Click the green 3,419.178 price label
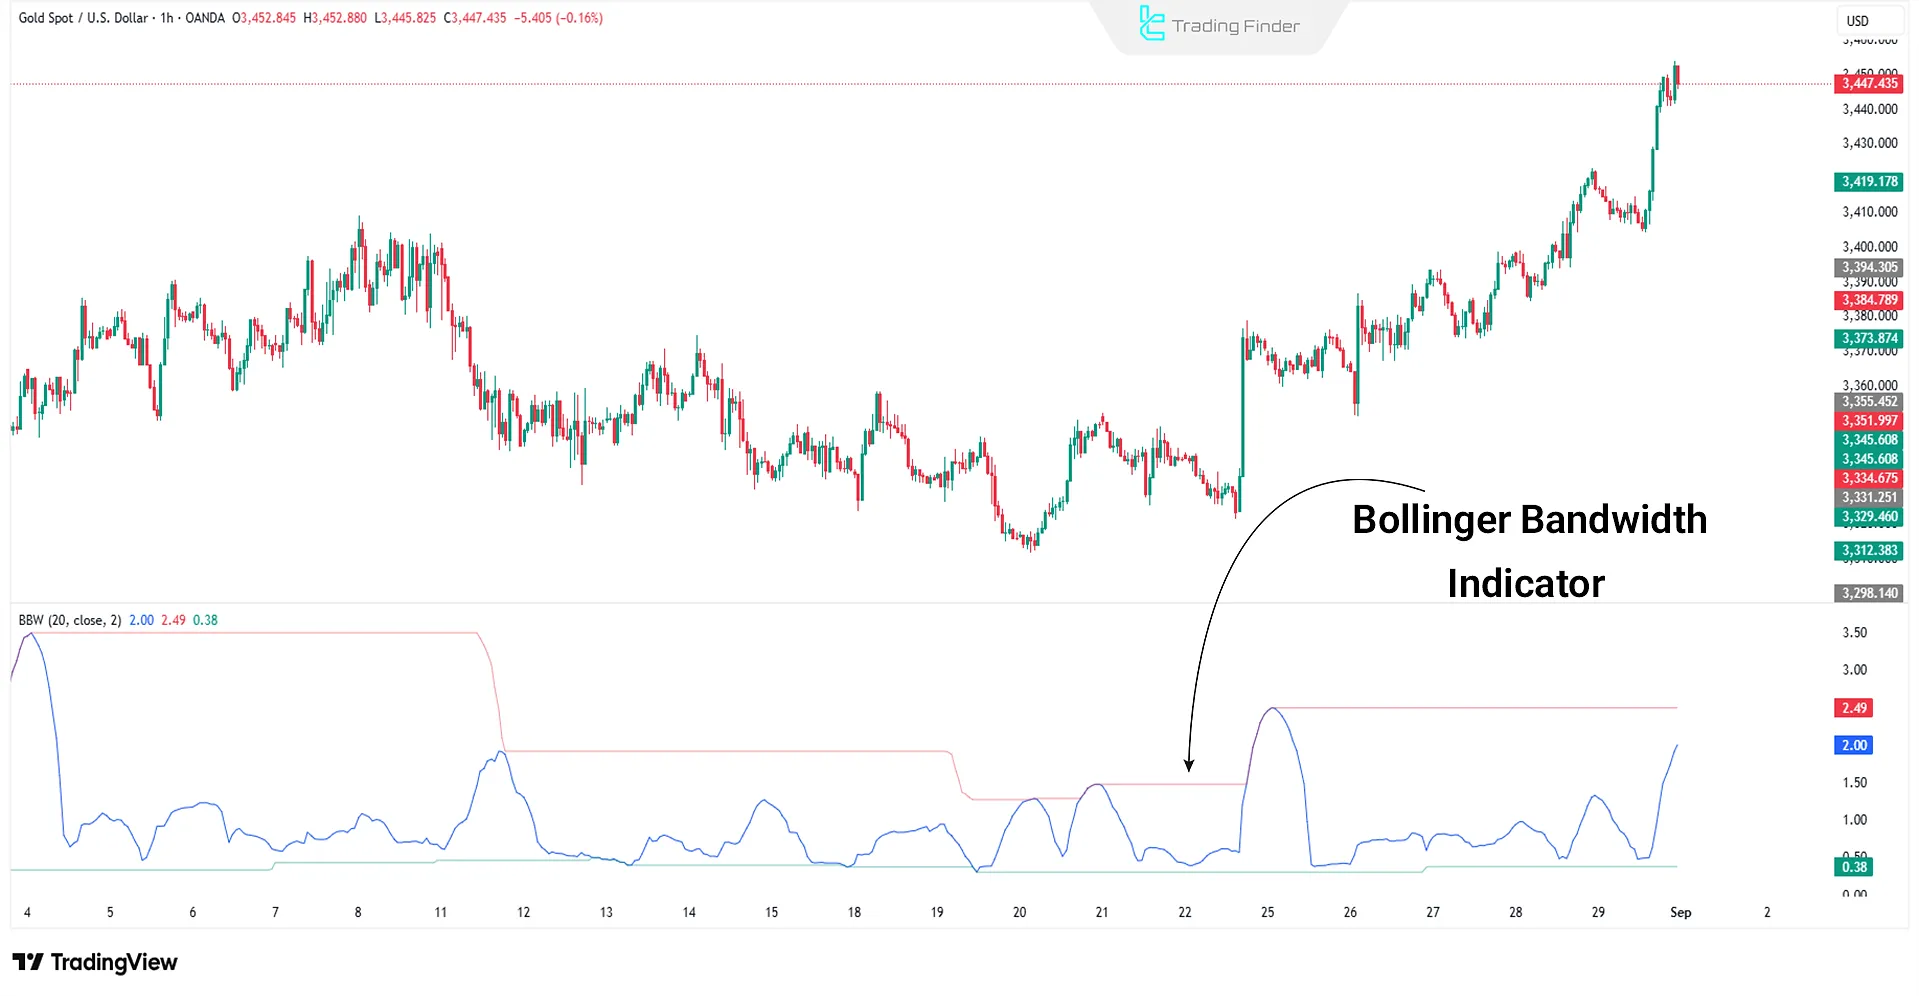The image size is (1919, 996). [x=1869, y=182]
